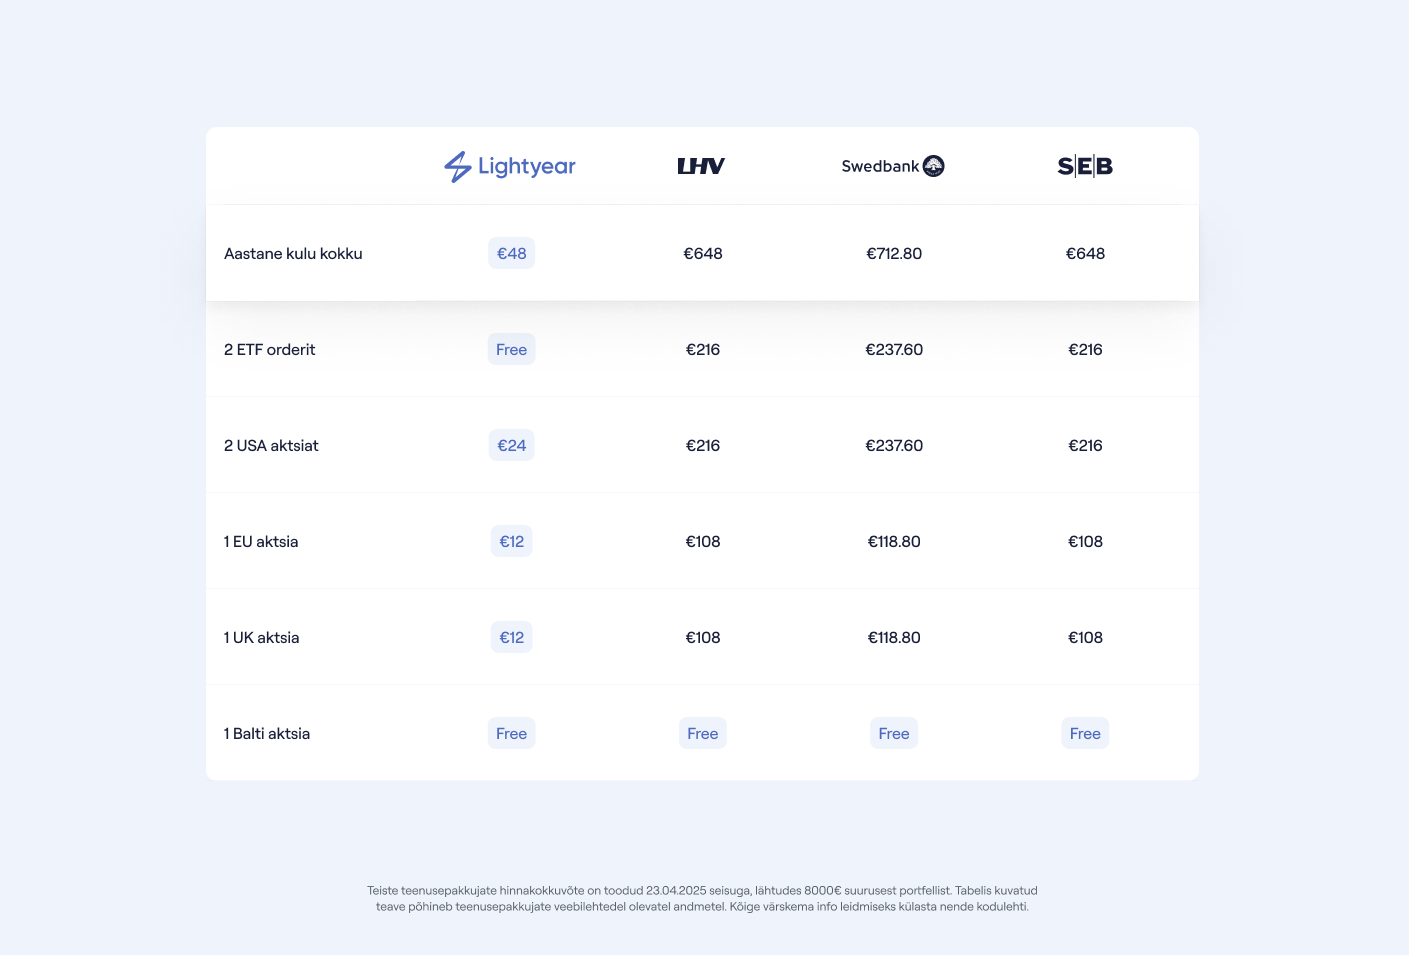The height and width of the screenshot is (955, 1409).
Task: Click Lightyear's Free badge in Balti aktsia row
Action: click(512, 734)
